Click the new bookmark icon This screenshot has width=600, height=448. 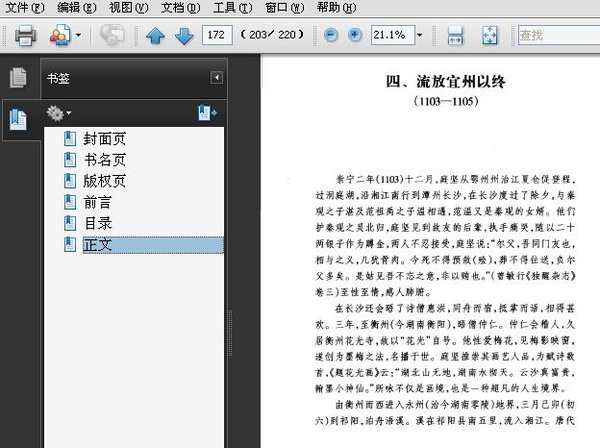coord(207,113)
